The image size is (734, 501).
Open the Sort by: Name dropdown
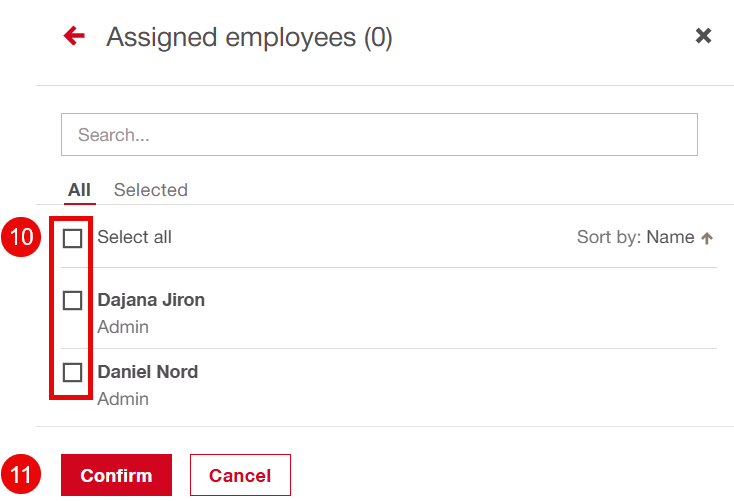click(635, 238)
